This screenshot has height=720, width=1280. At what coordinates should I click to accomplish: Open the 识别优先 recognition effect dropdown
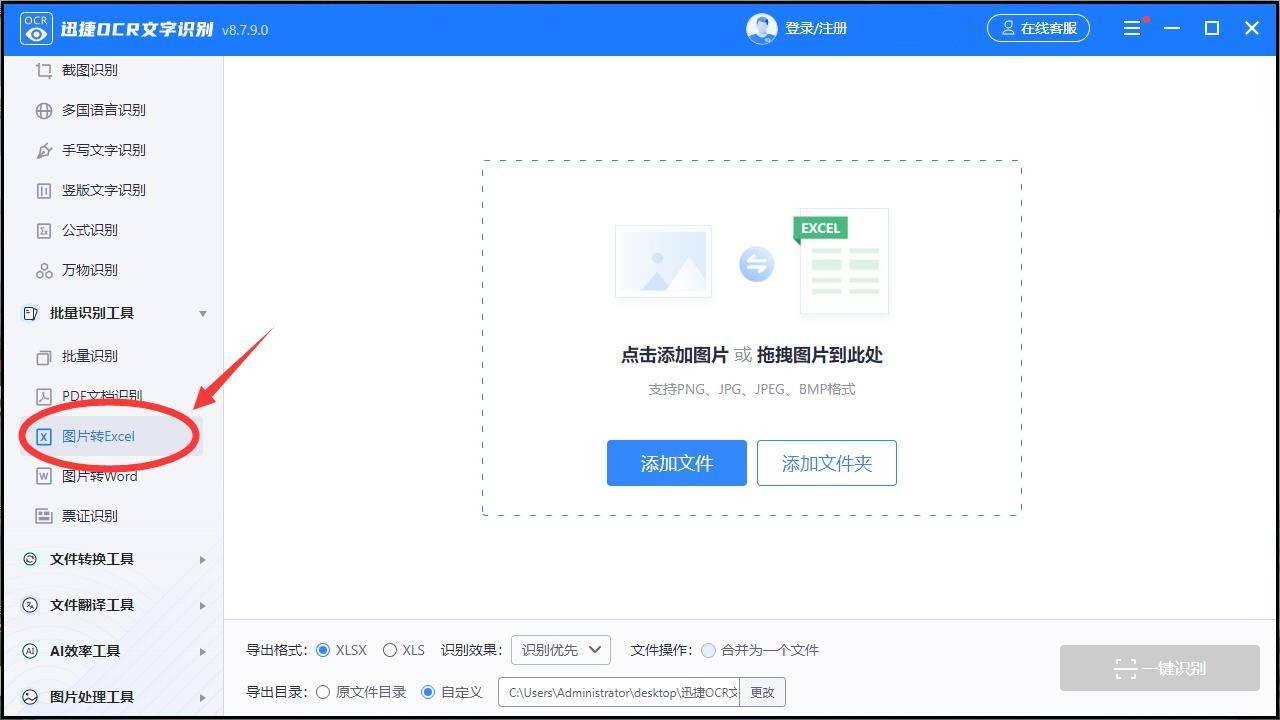[561, 650]
